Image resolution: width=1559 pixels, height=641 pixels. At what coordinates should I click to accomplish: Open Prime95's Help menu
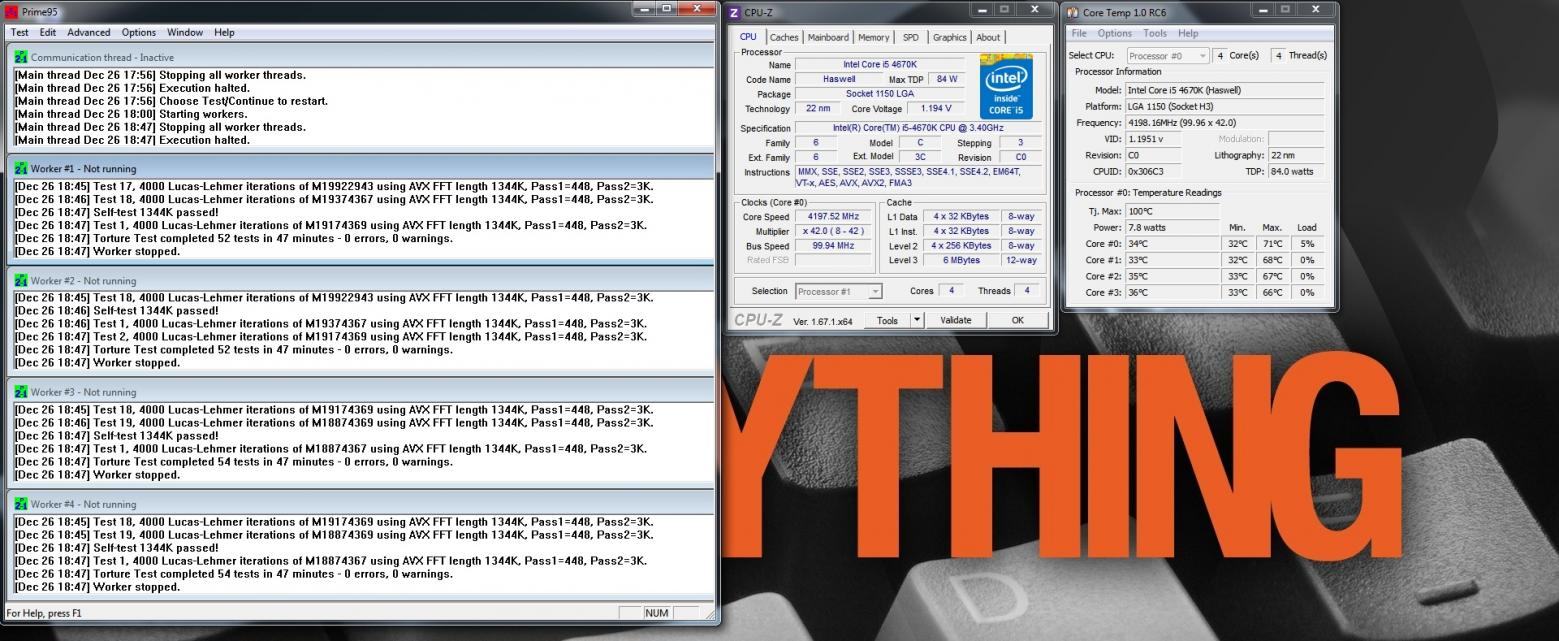click(225, 32)
